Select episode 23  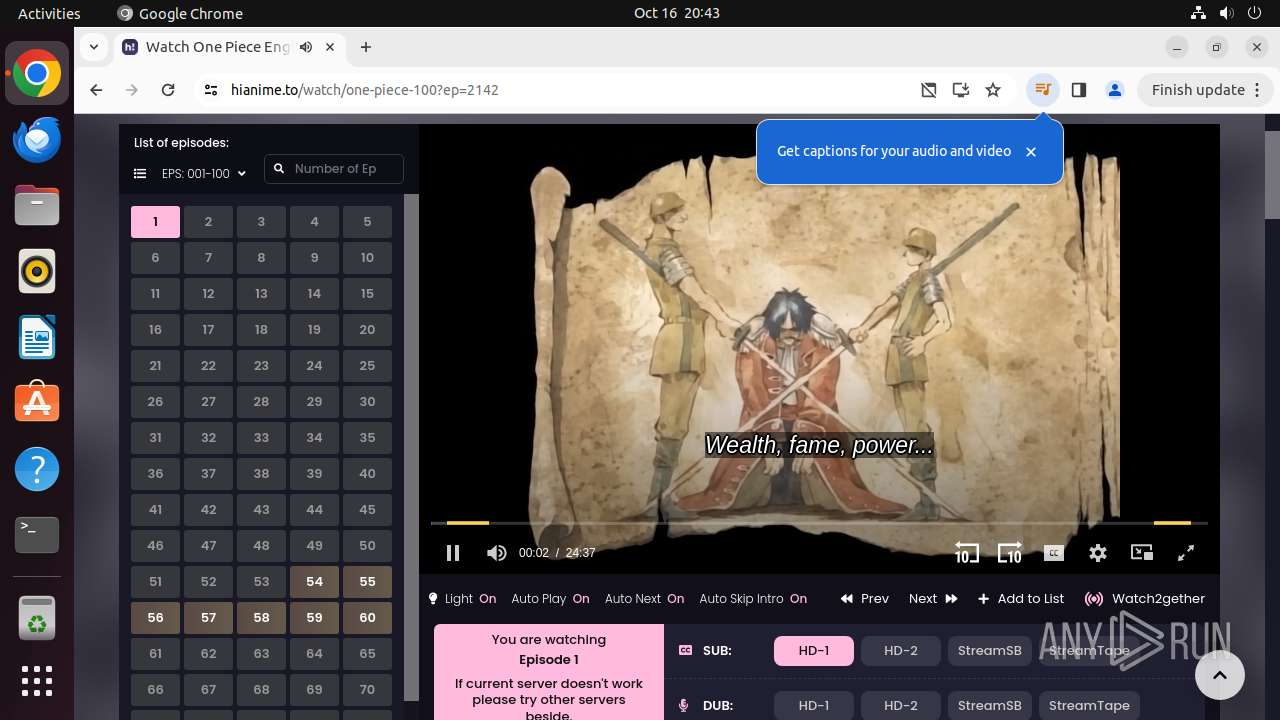pyautogui.click(x=261, y=366)
